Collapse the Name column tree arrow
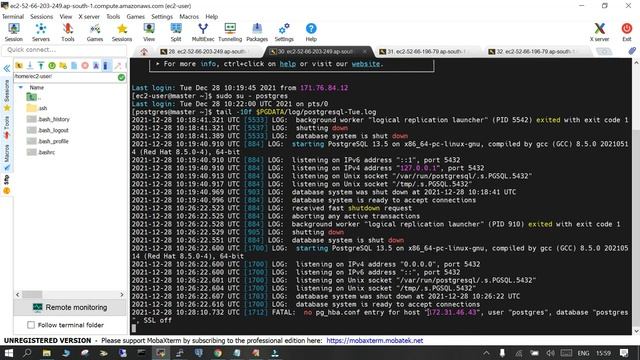 20,87
